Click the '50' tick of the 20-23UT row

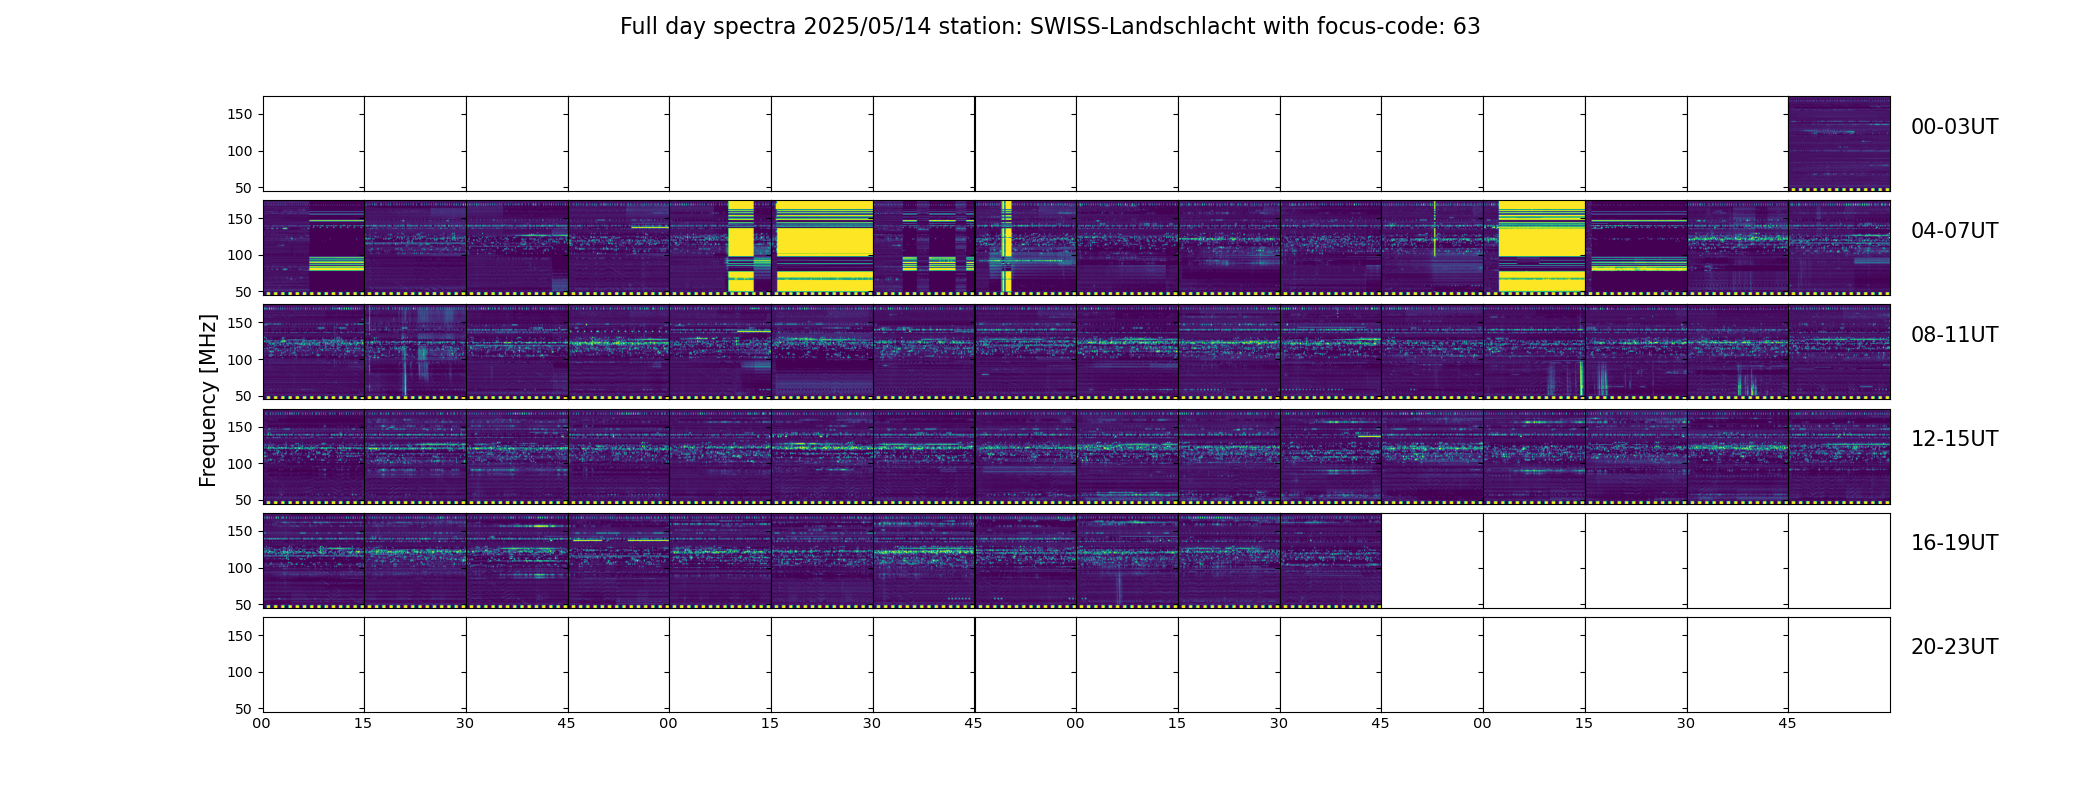[244, 709]
